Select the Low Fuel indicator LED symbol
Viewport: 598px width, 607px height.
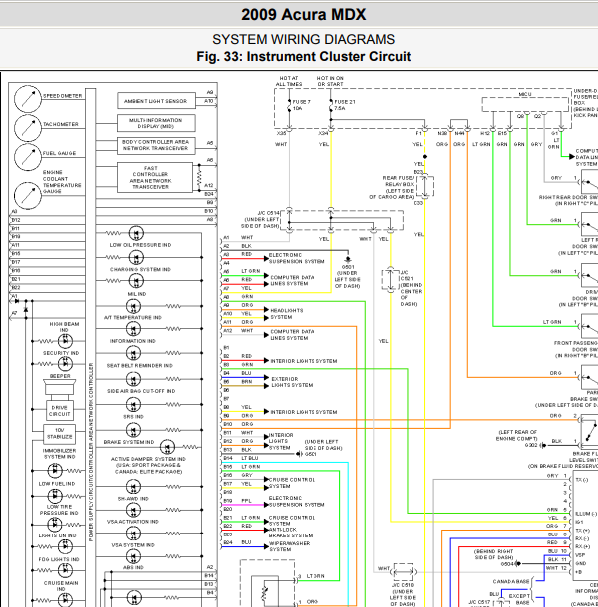55,496
